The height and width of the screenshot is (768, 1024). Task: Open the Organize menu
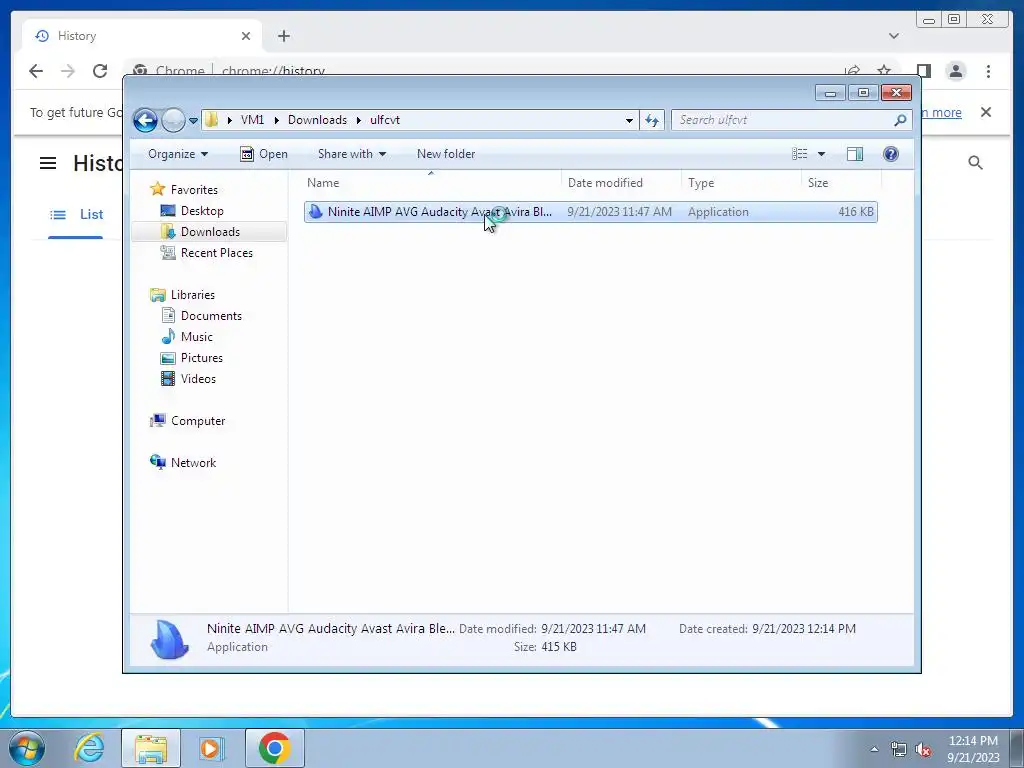tap(178, 154)
